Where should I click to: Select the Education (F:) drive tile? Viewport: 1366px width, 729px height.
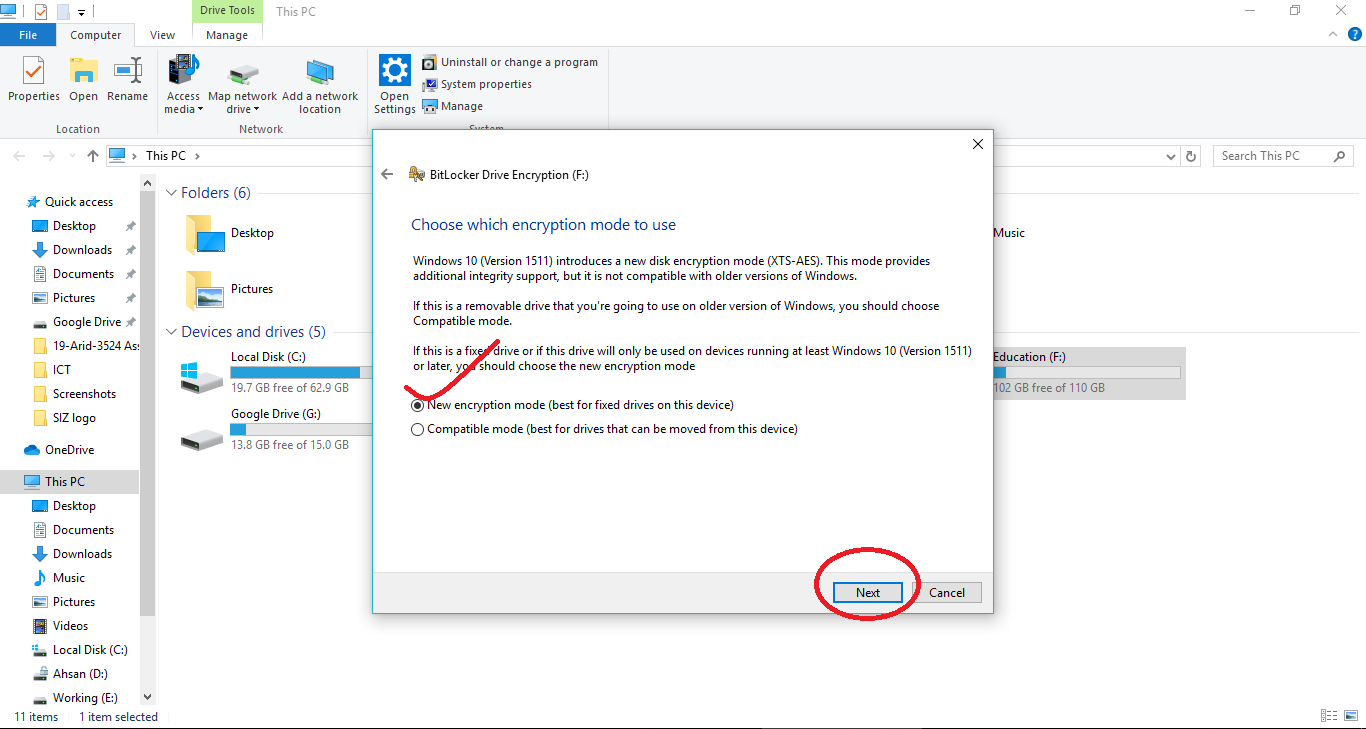[x=1088, y=373]
